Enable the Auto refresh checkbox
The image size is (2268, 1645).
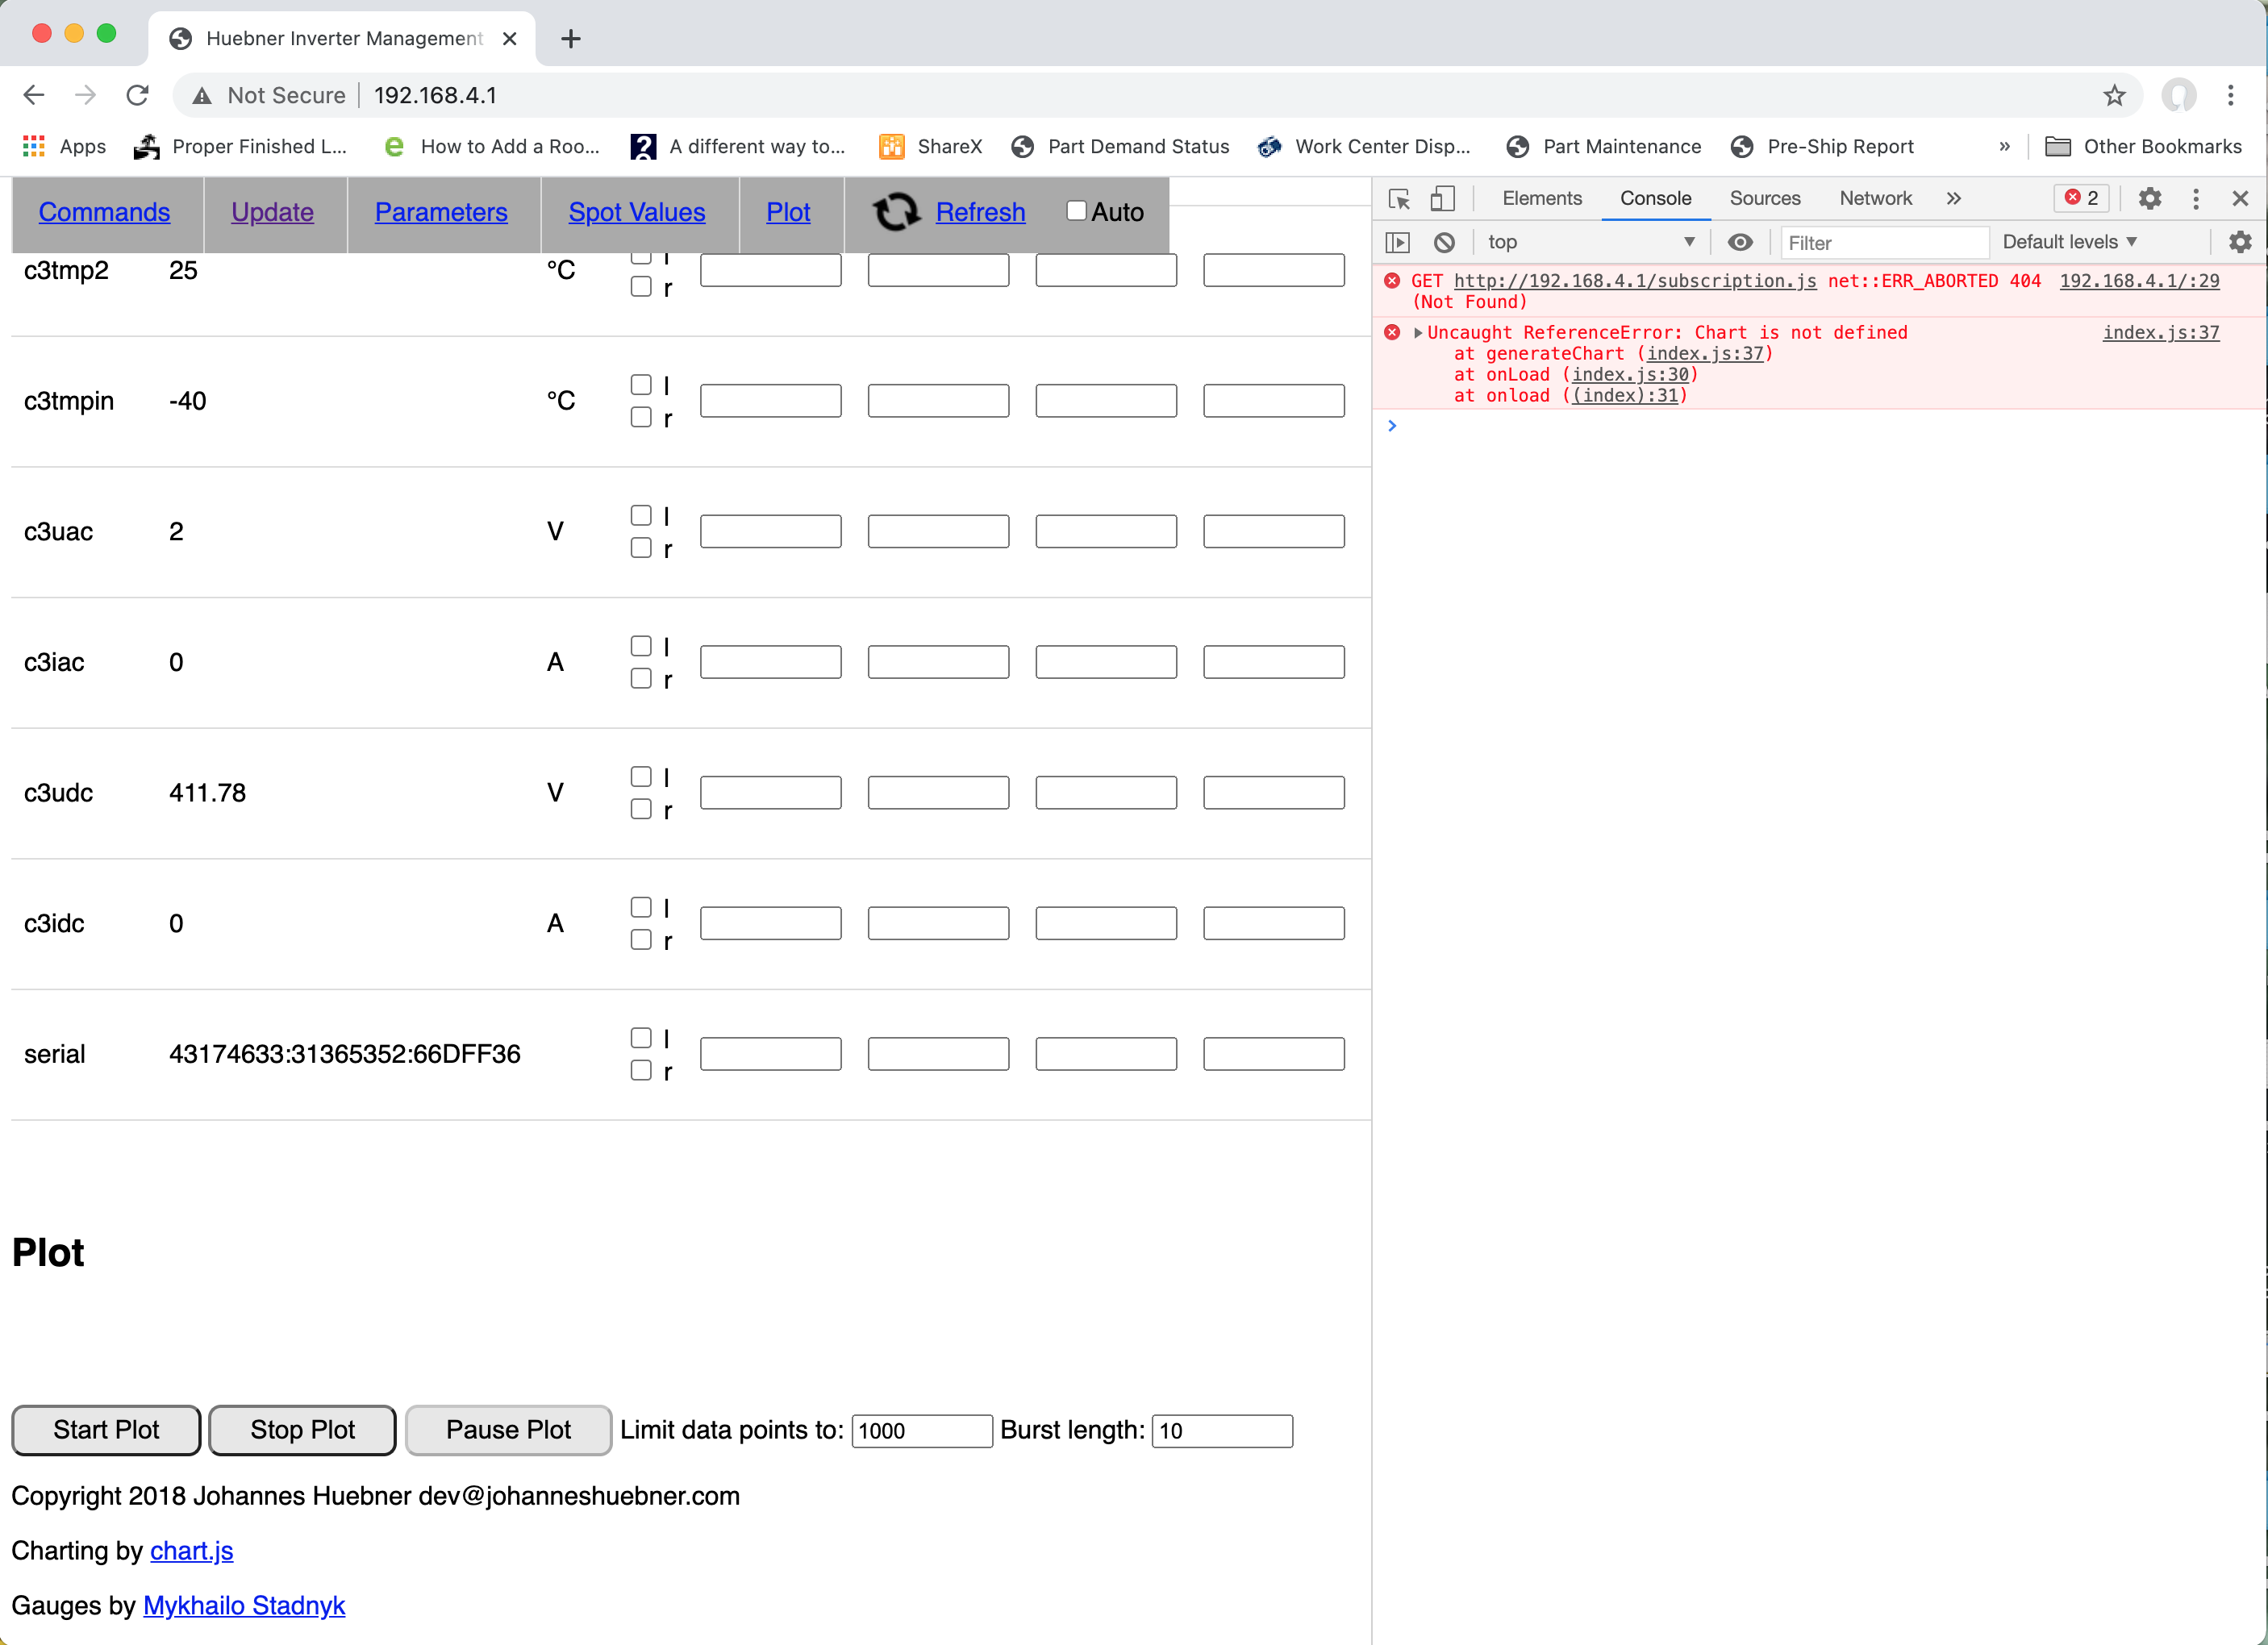click(x=1076, y=211)
